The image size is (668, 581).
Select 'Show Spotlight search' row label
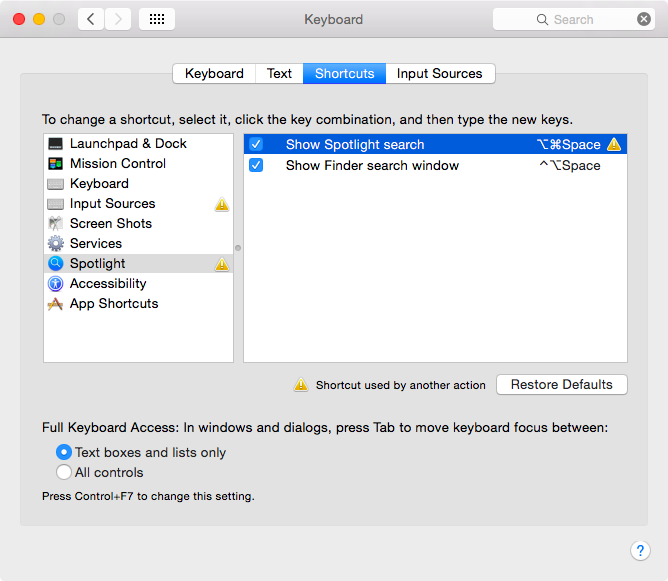[355, 145]
